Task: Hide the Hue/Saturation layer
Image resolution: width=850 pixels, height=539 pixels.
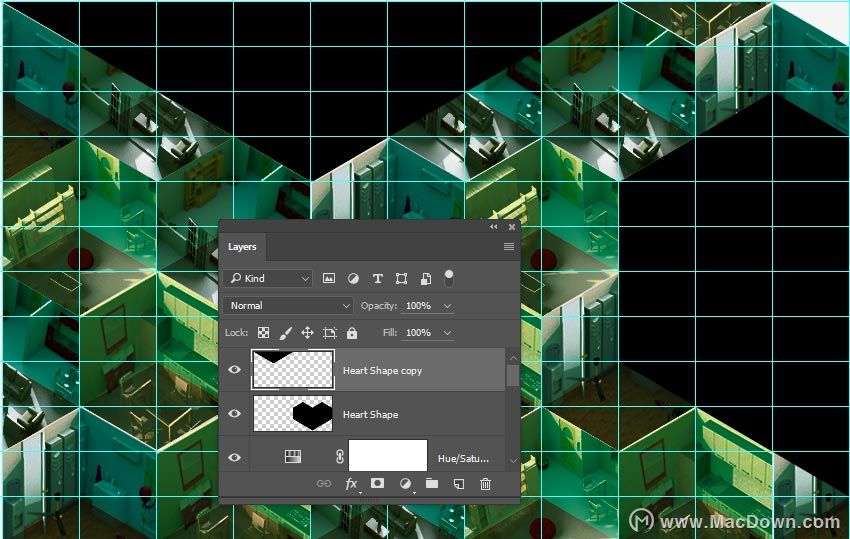Action: click(234, 457)
